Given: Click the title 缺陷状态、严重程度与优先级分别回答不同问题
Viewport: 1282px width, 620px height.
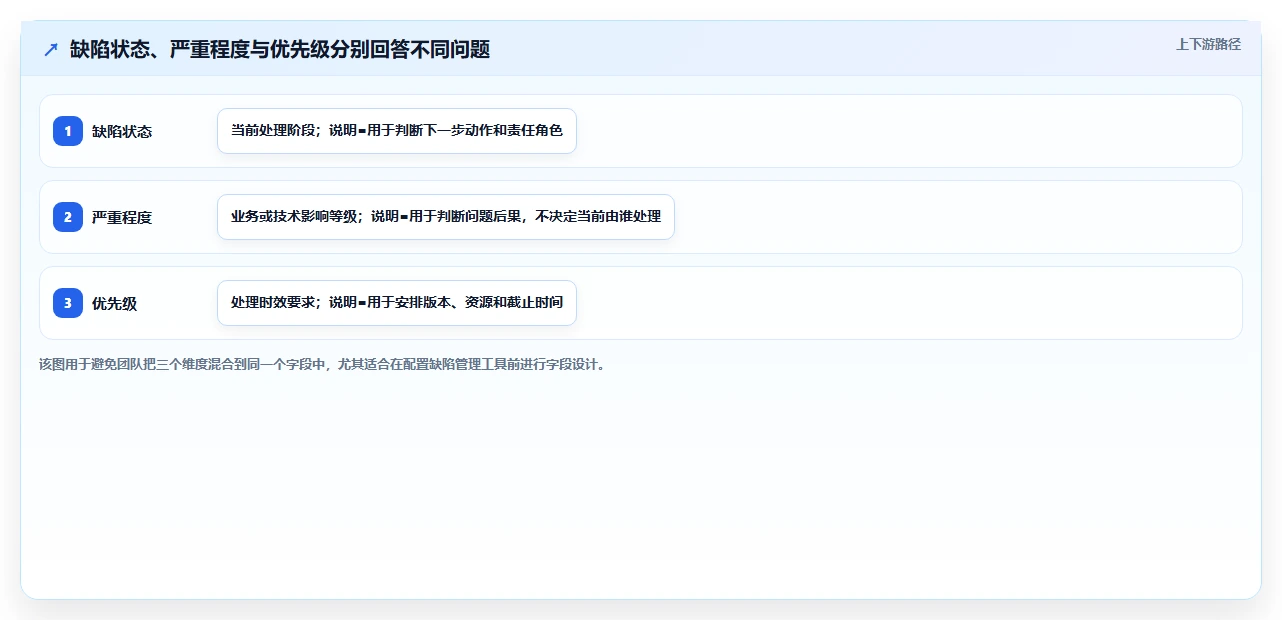Looking at the screenshot, I should tap(280, 50).
